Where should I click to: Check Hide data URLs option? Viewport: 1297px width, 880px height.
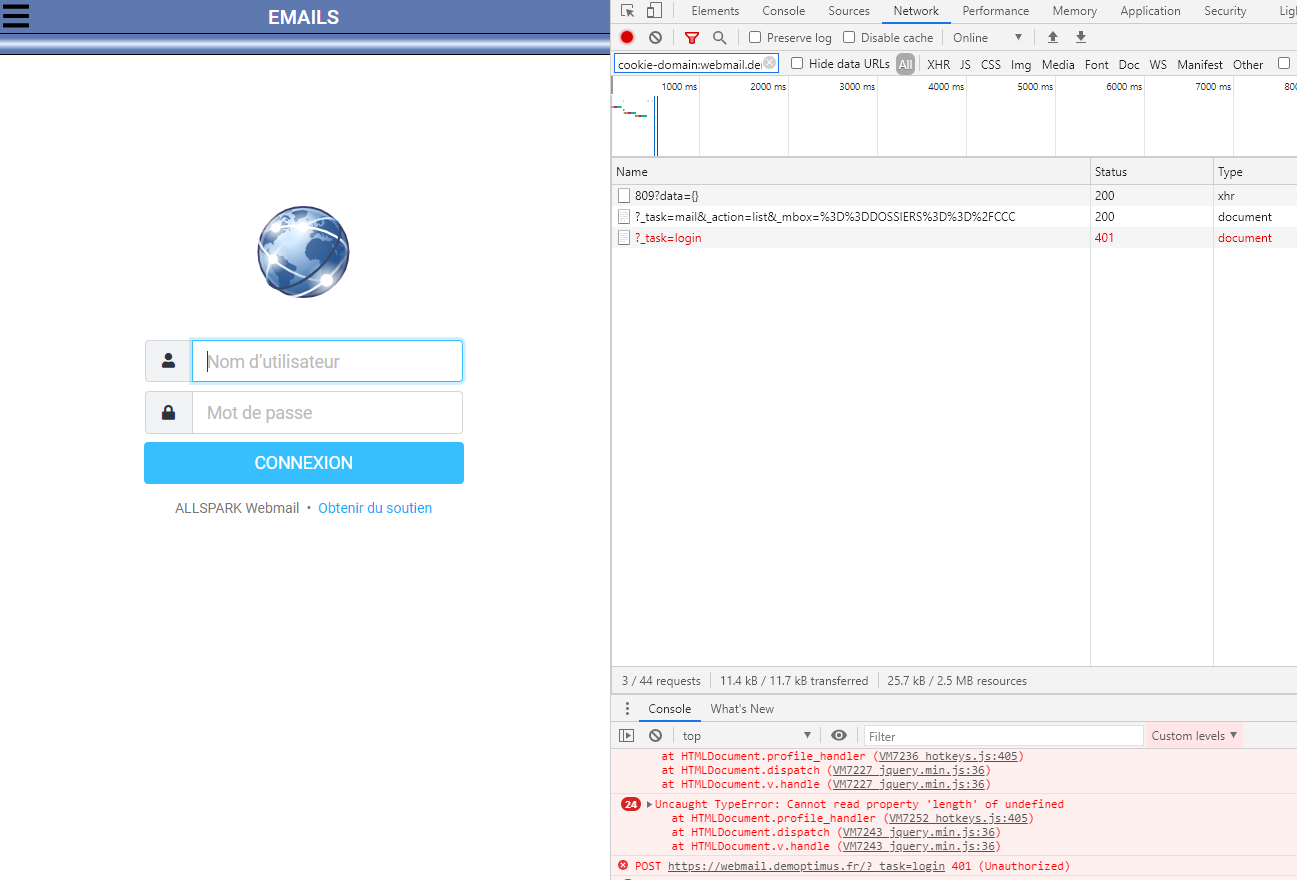coord(796,63)
